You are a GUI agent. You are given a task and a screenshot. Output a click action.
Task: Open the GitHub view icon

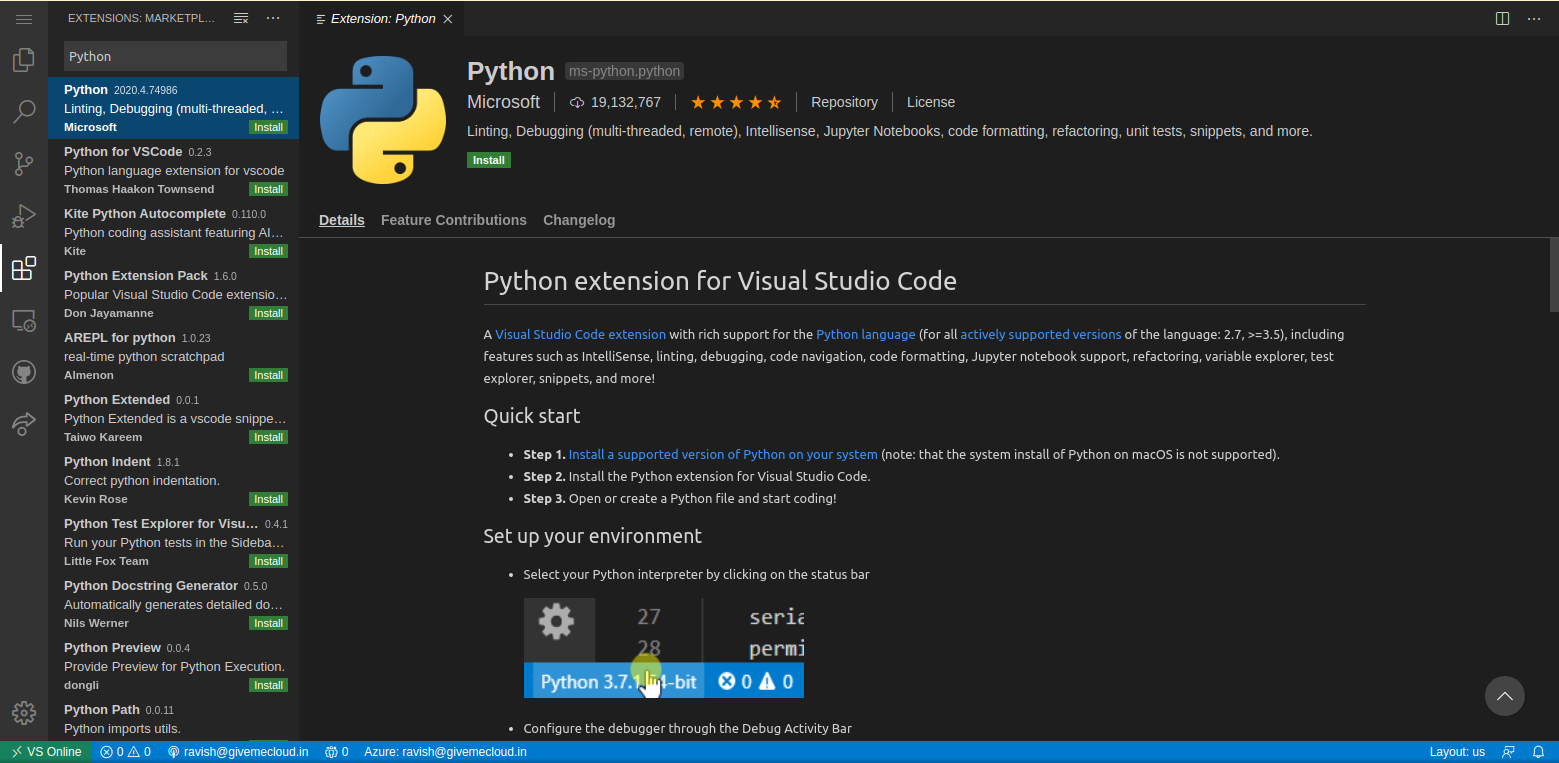pos(24,373)
